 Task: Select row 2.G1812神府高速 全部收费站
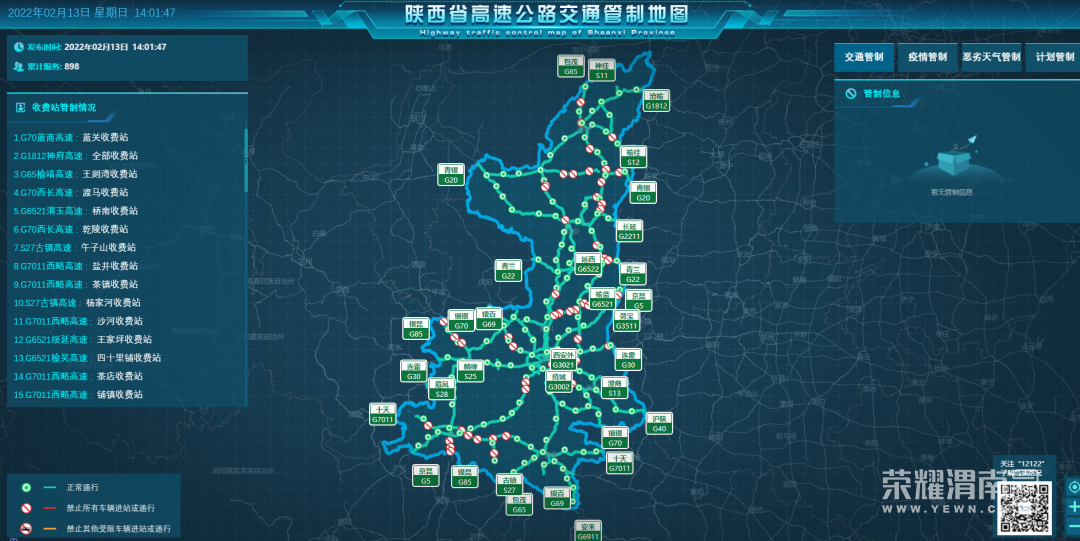pyautogui.click(x=76, y=156)
